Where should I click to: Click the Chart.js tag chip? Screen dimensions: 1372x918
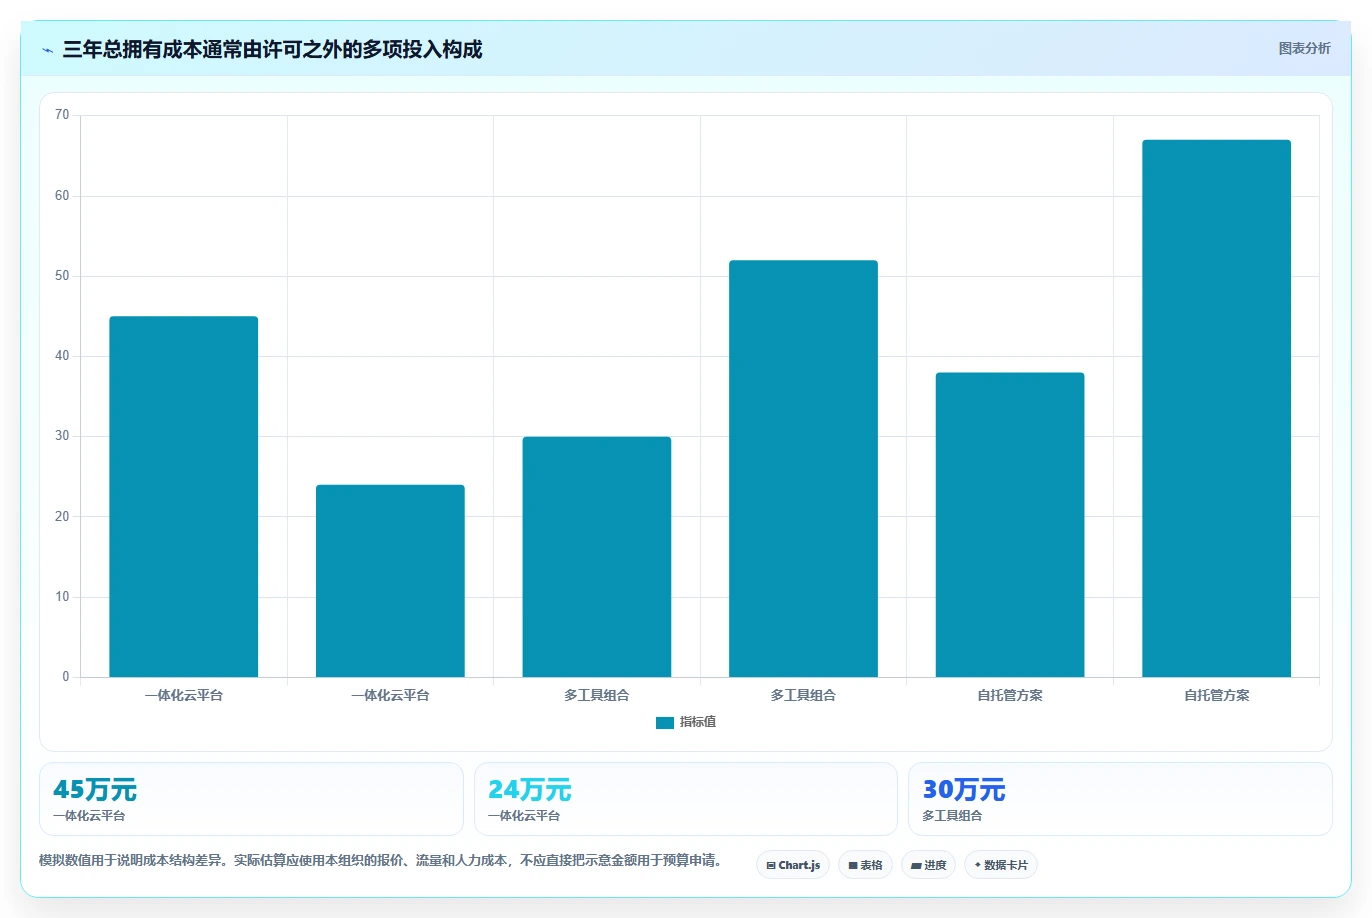click(793, 865)
